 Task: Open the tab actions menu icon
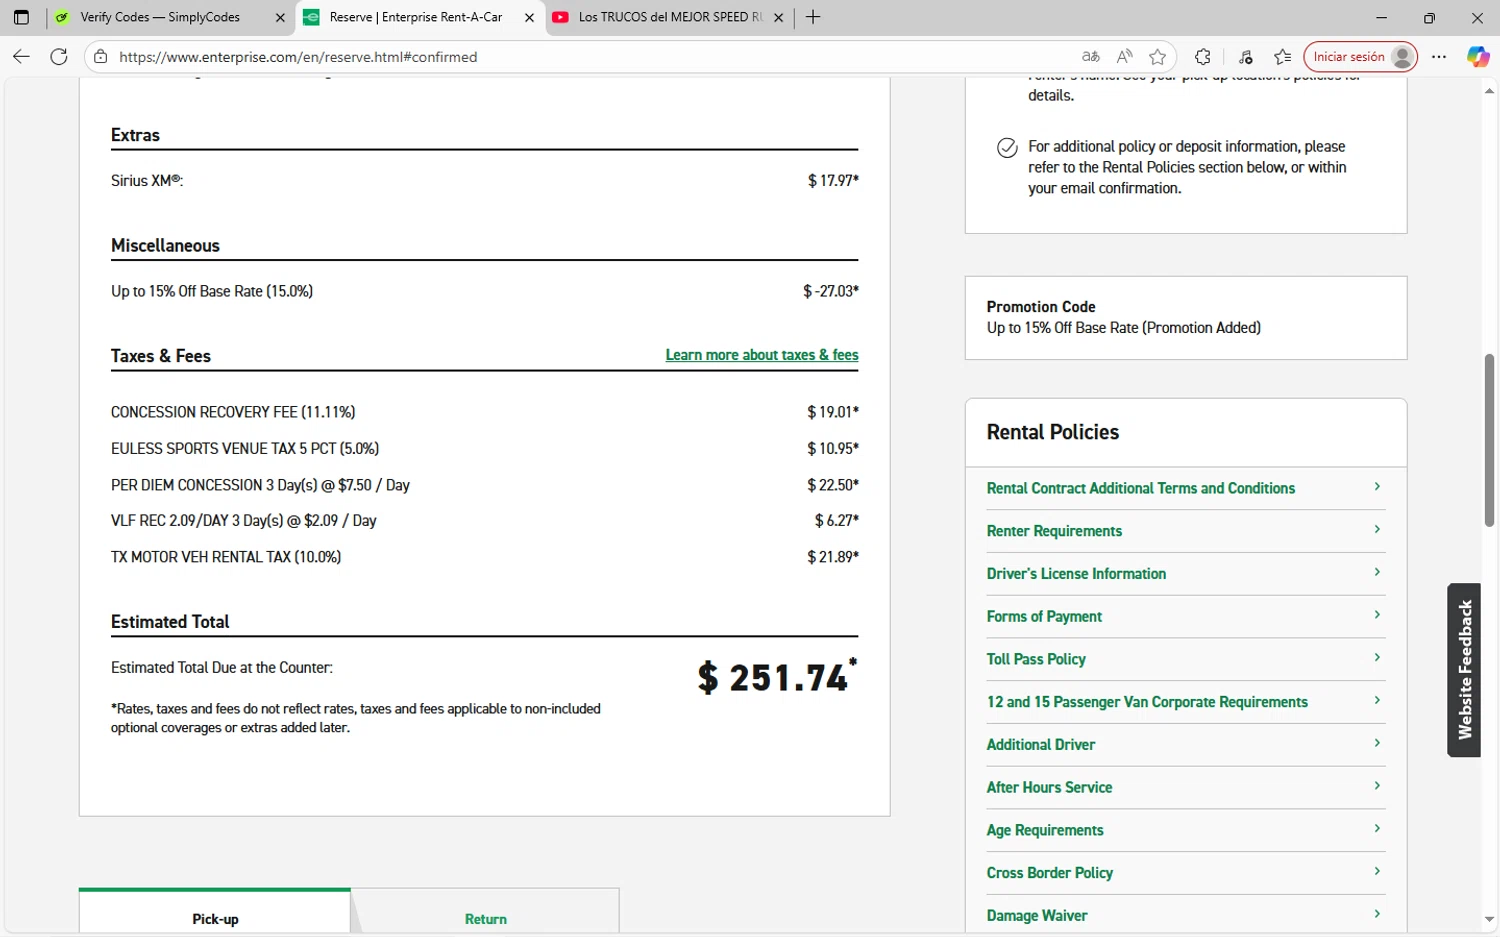click(x=21, y=17)
